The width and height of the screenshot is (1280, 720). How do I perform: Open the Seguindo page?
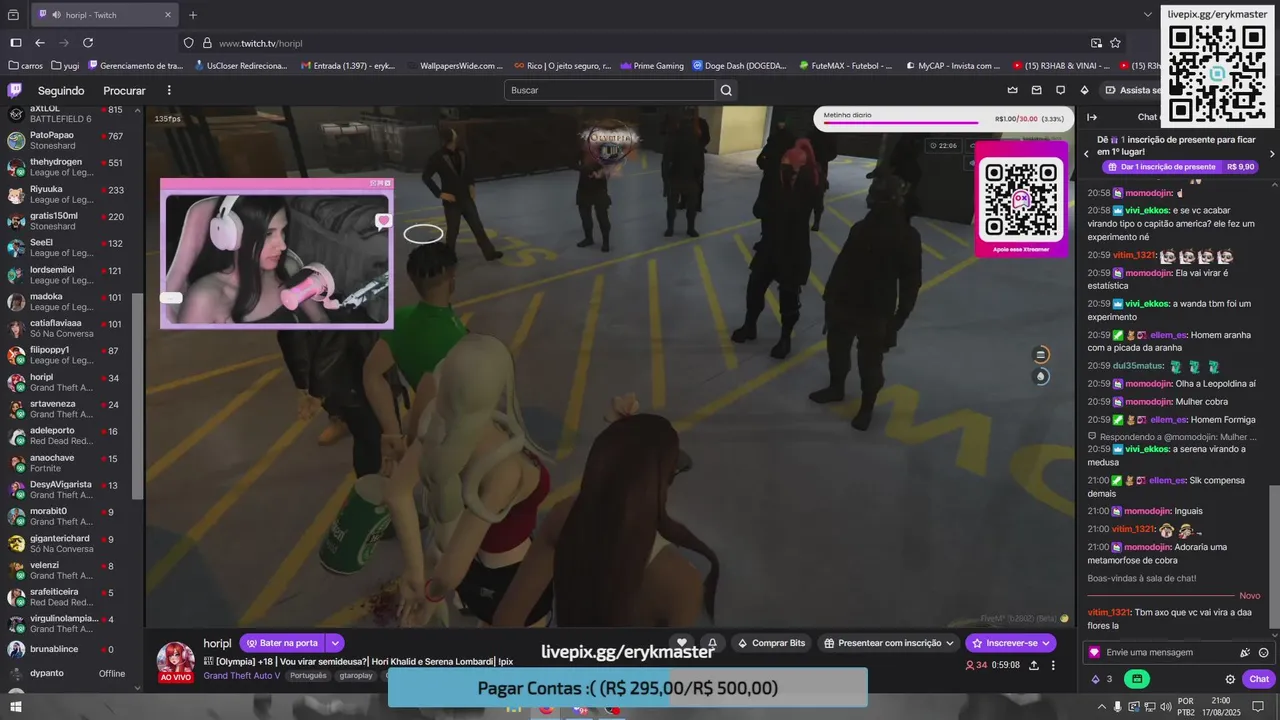pyautogui.click(x=61, y=90)
